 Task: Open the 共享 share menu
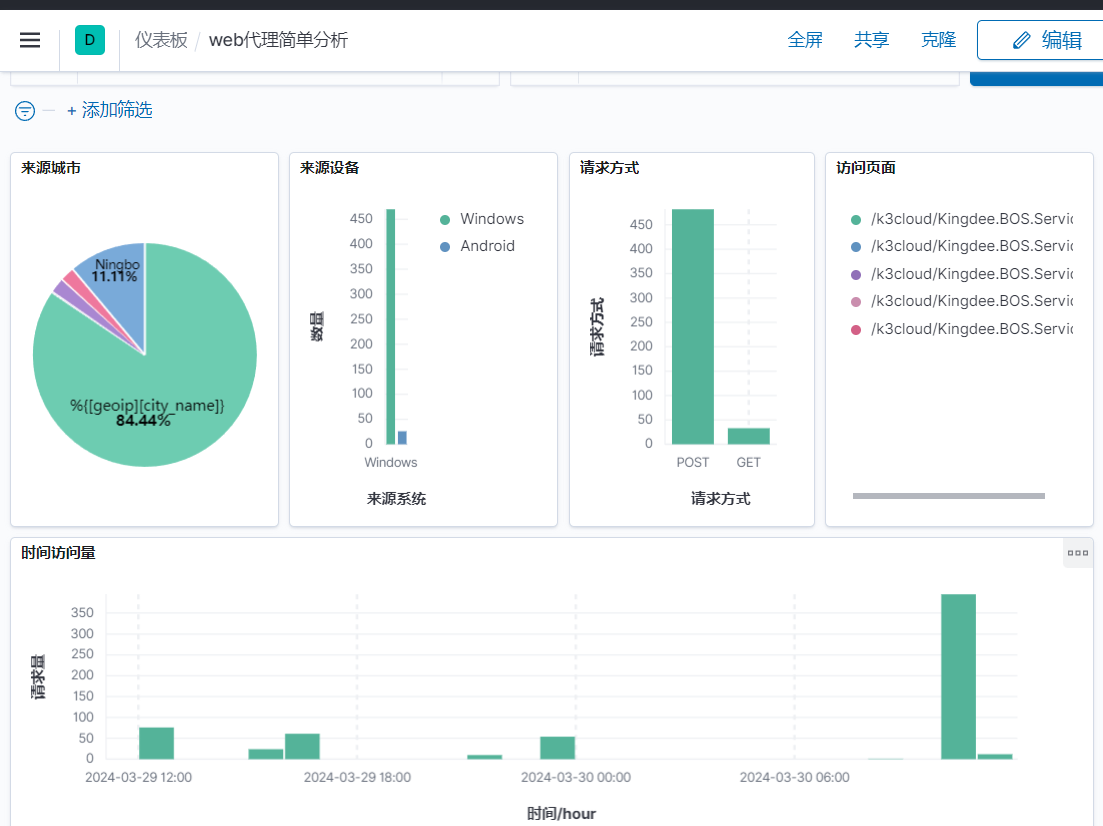click(x=871, y=40)
